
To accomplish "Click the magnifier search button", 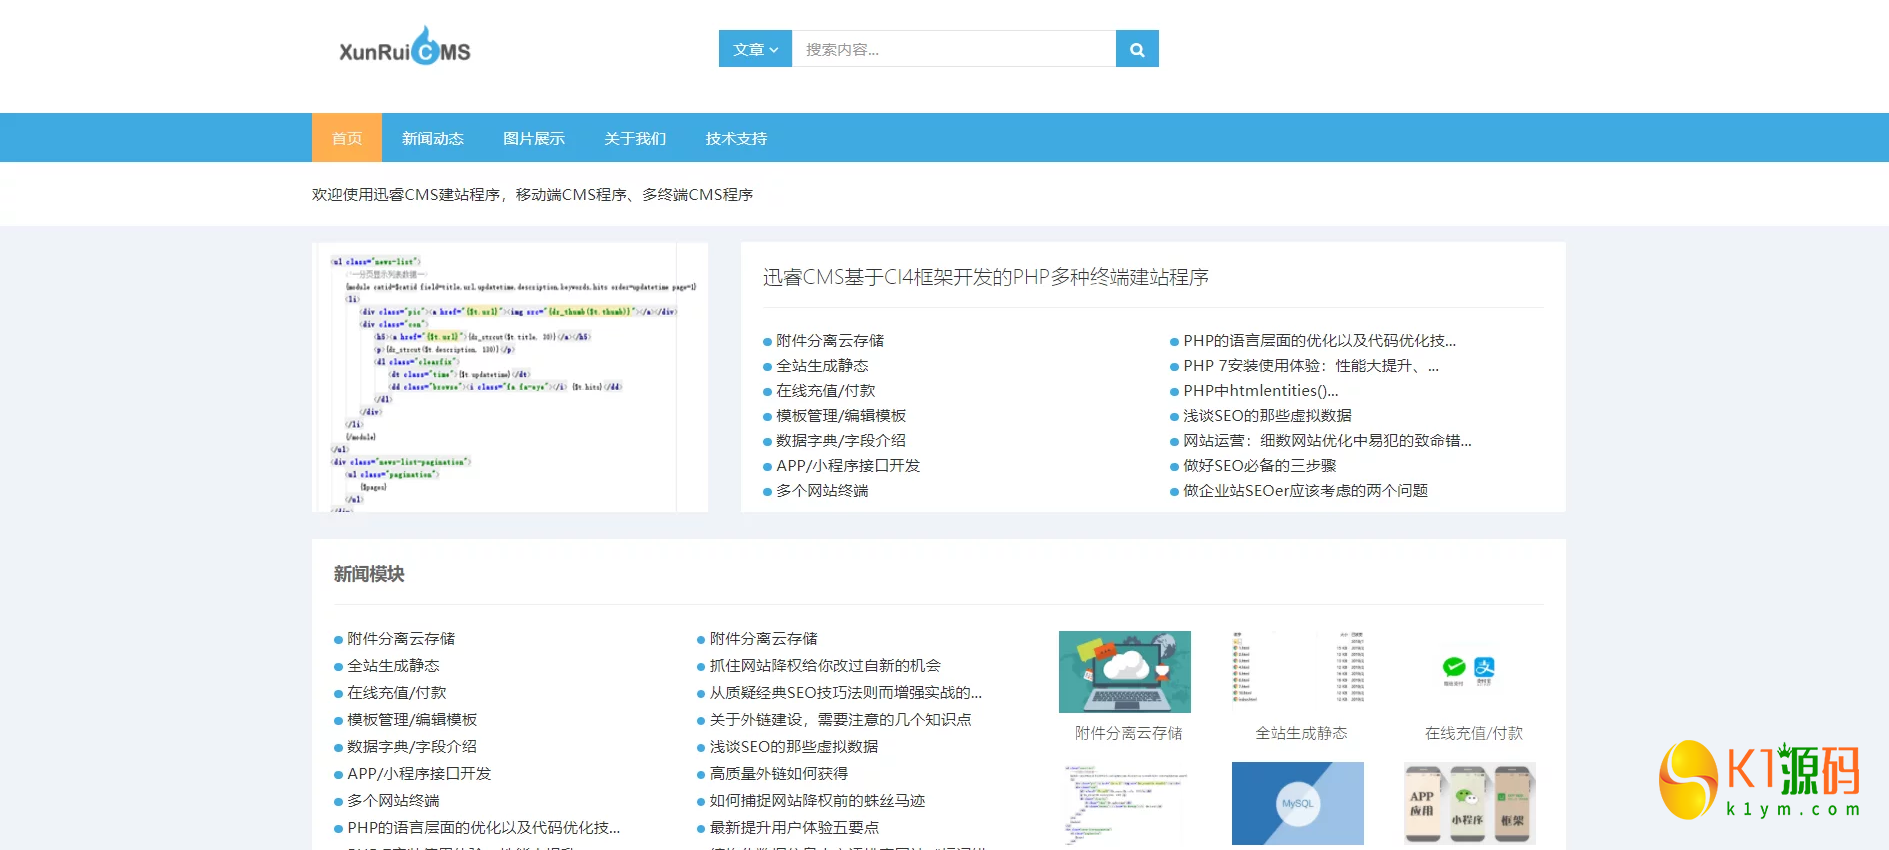I will coord(1137,49).
